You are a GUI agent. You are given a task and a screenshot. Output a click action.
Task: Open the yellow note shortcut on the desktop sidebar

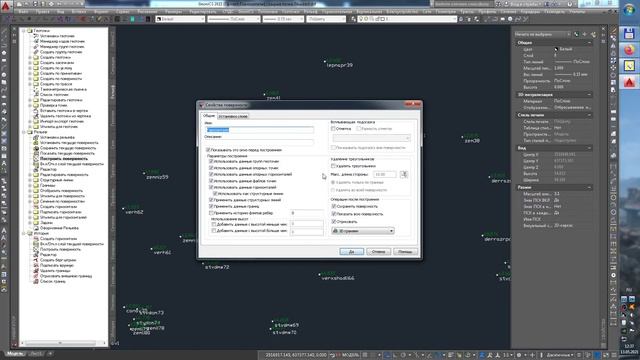coord(629,66)
